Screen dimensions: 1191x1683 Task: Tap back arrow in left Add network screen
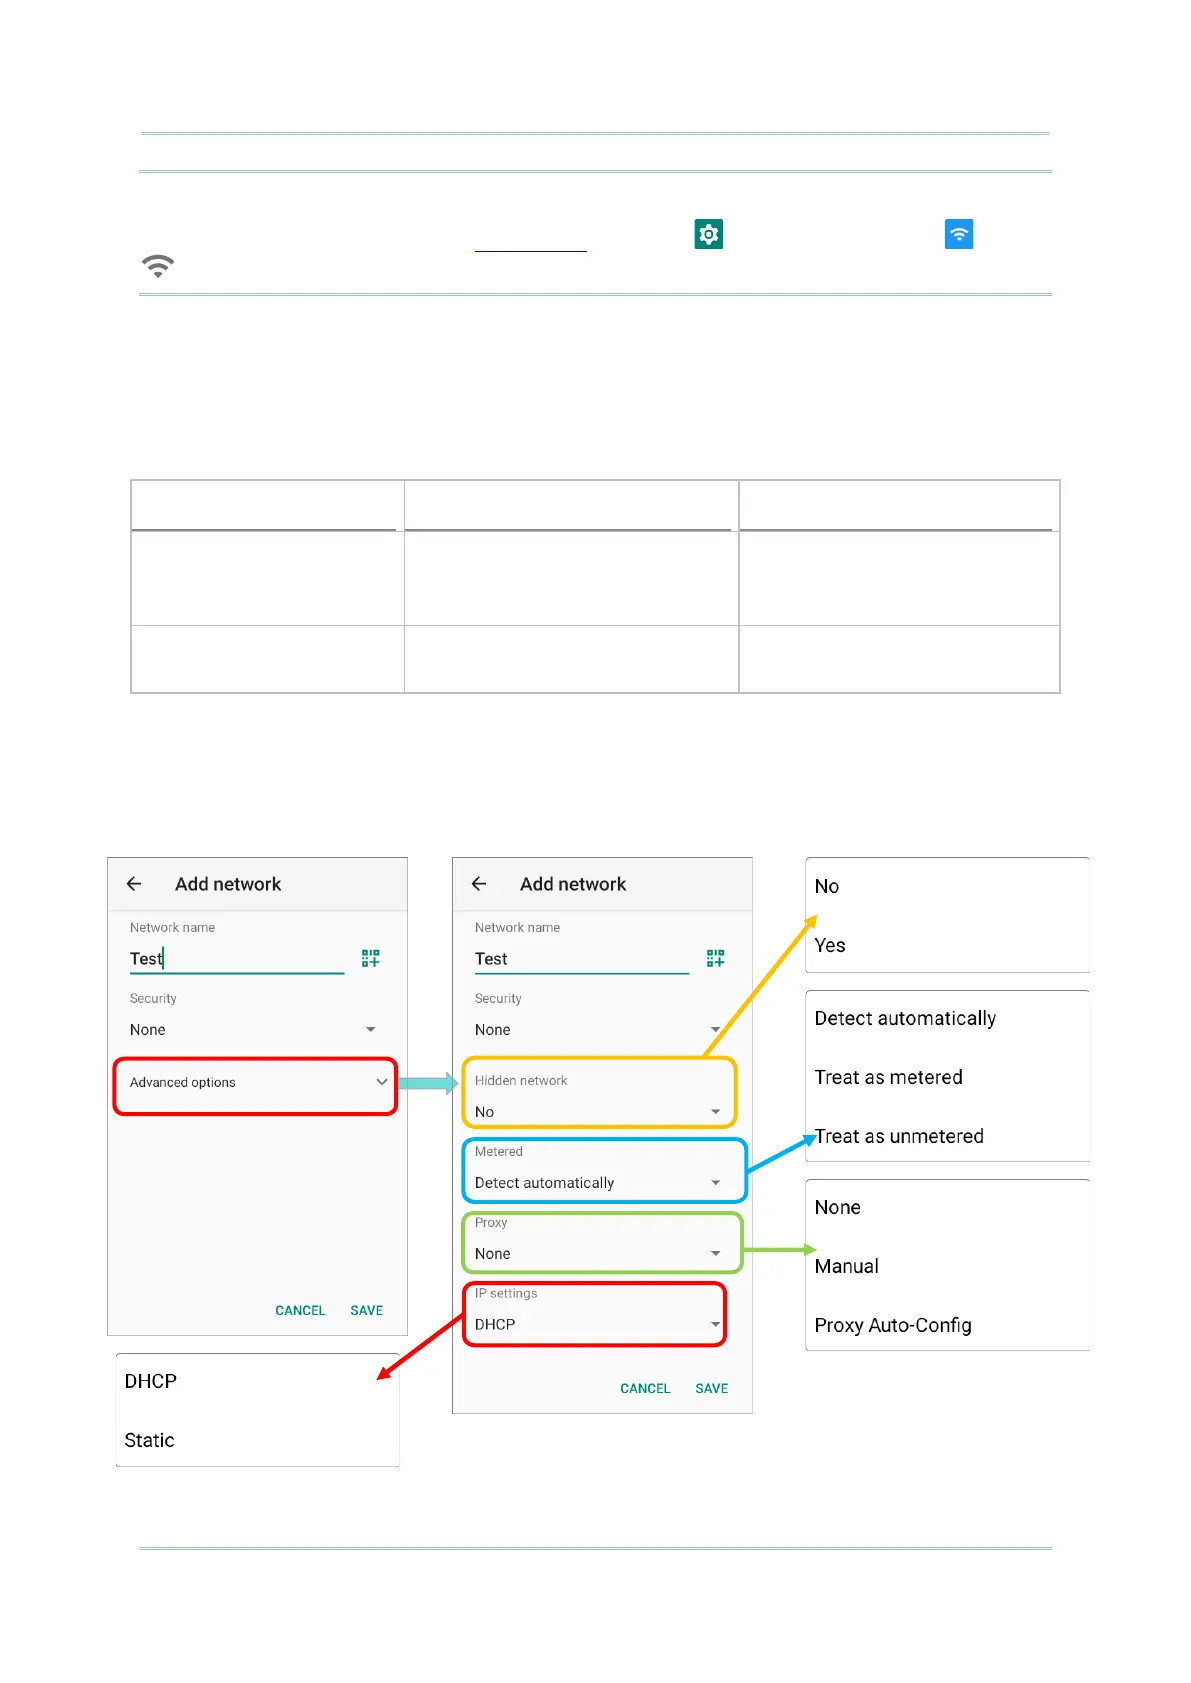134,884
